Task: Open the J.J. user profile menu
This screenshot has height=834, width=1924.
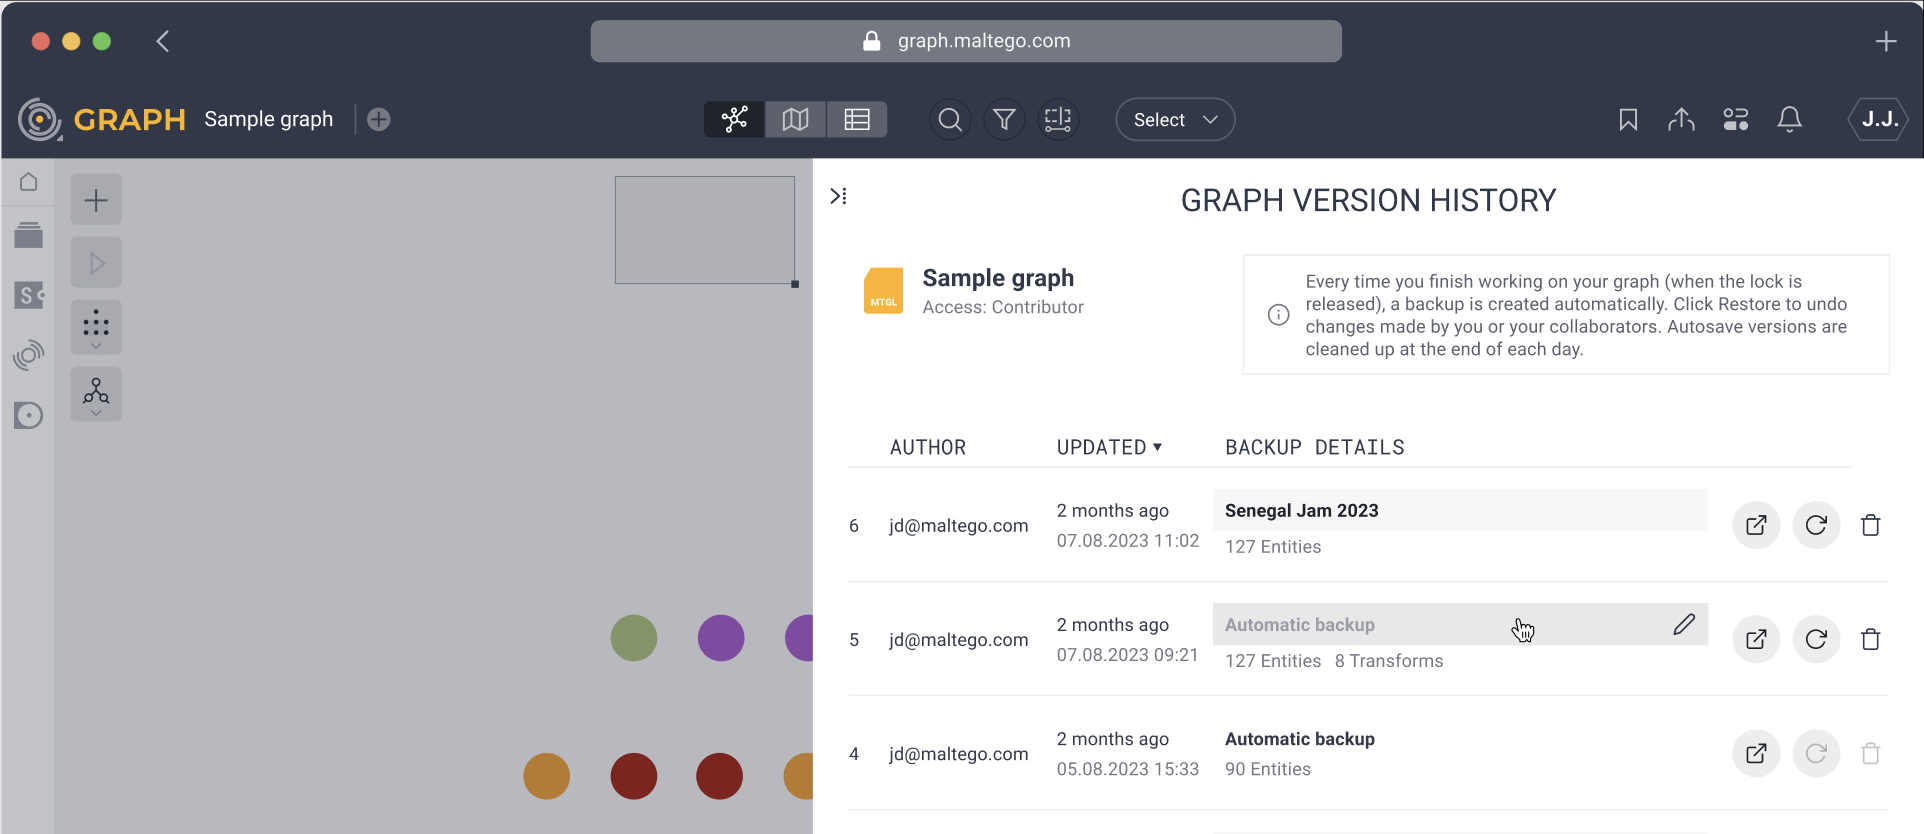Action: coord(1878,120)
